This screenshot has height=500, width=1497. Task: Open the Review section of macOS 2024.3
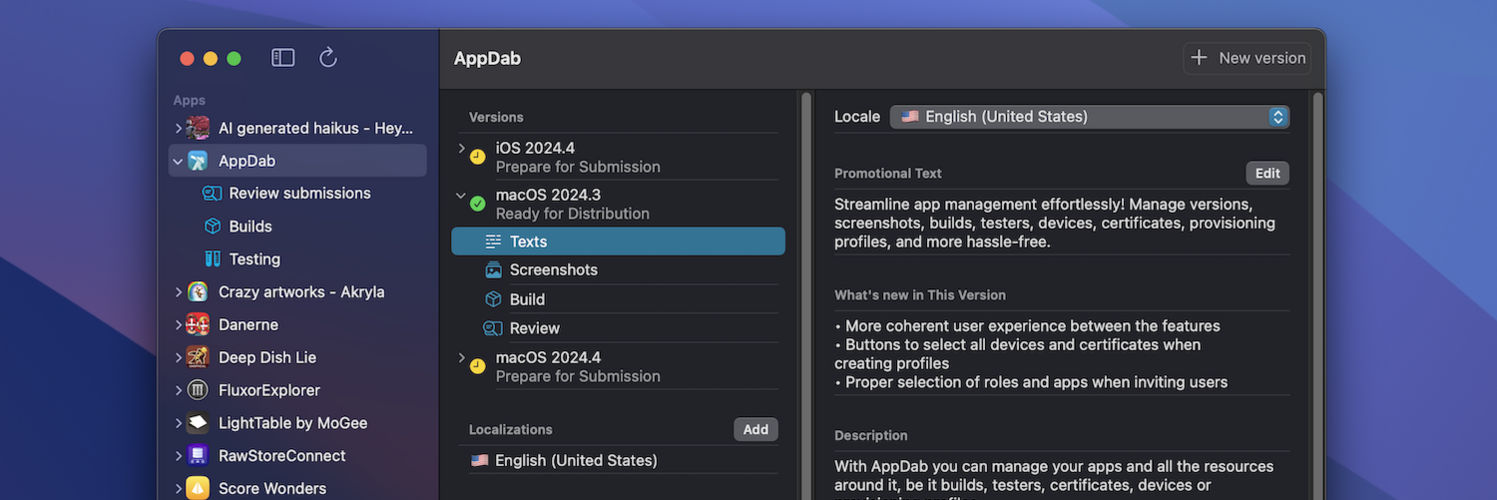click(618, 328)
